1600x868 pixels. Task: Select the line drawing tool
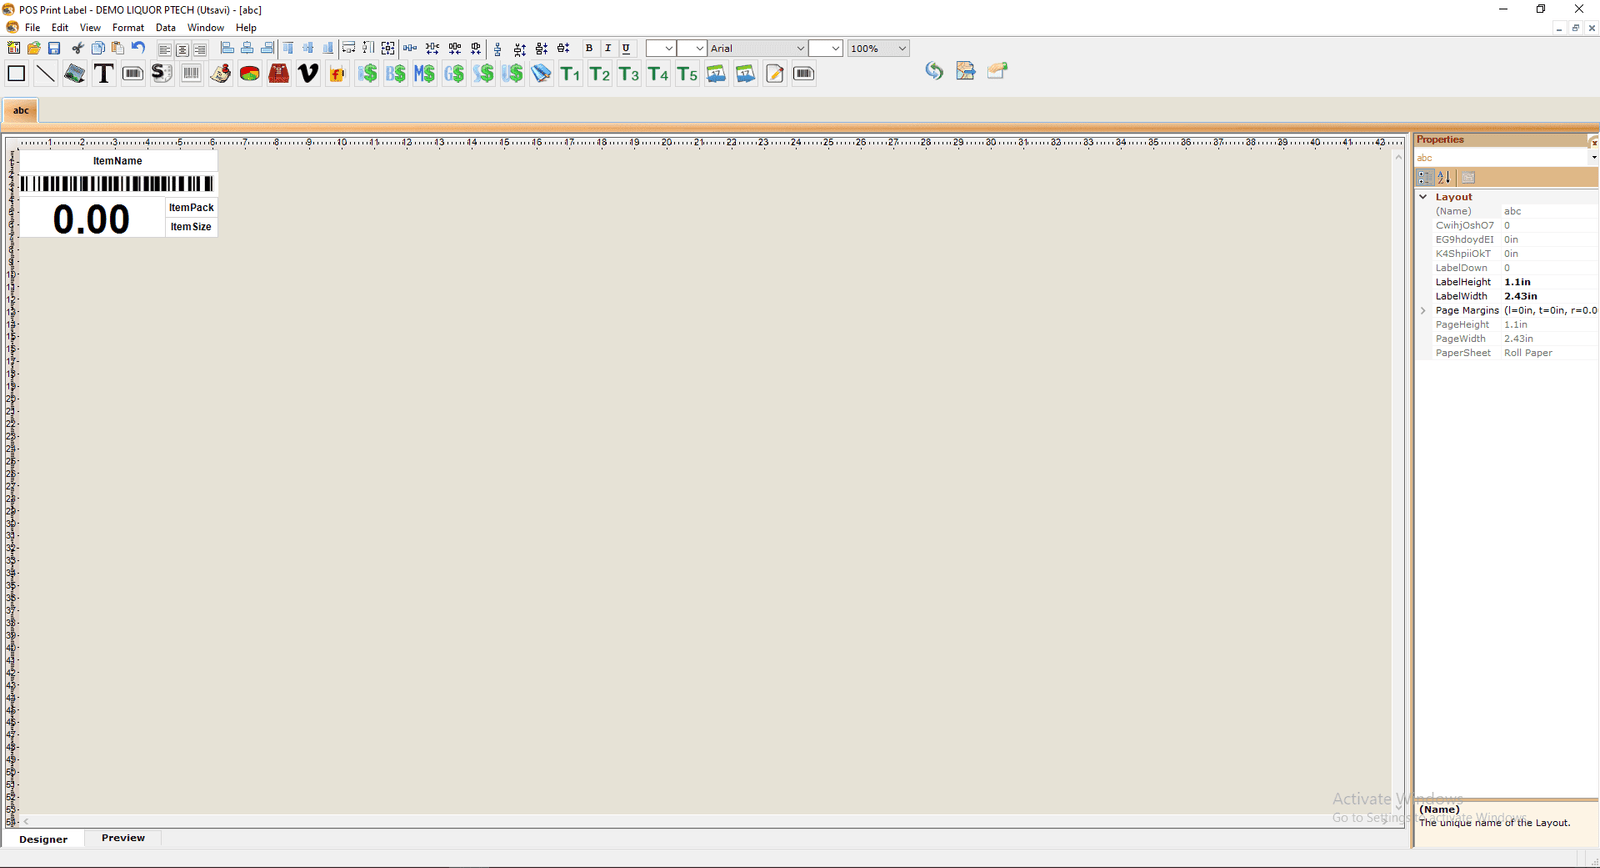pyautogui.click(x=45, y=73)
